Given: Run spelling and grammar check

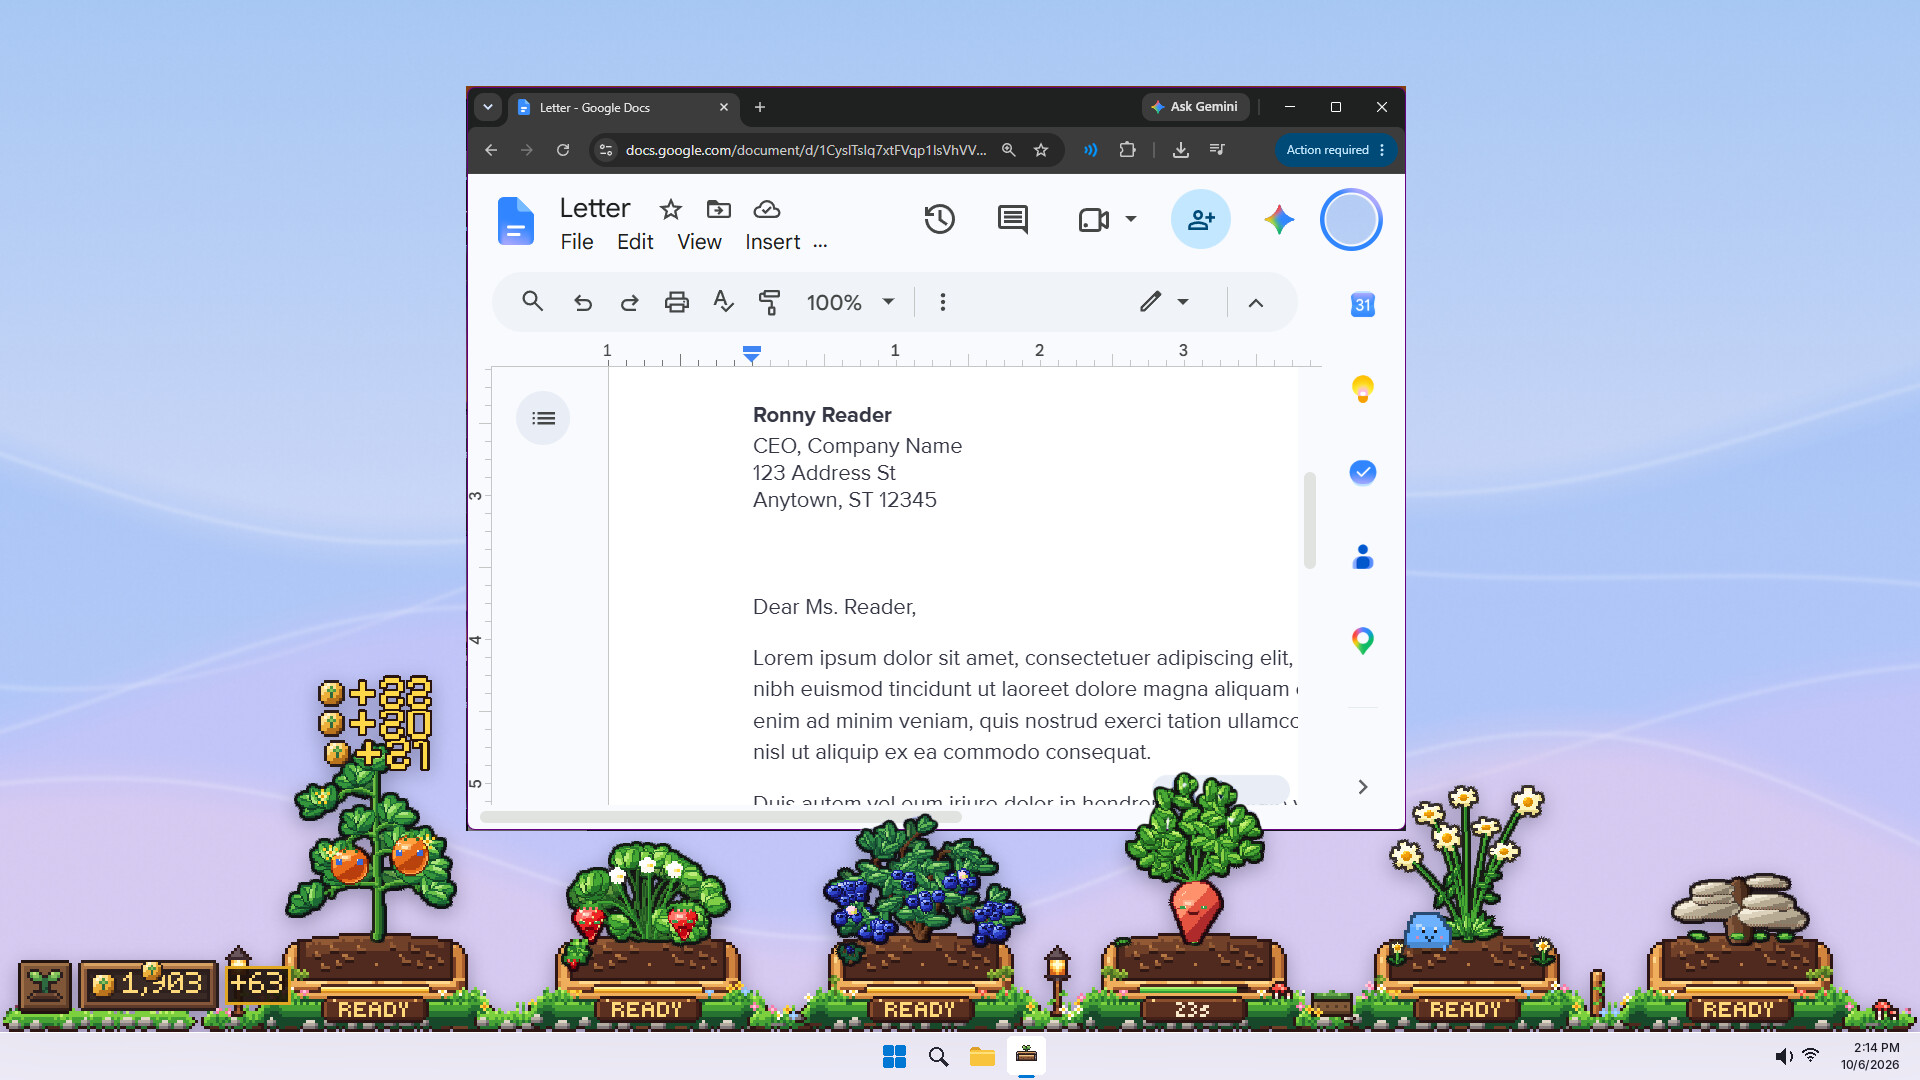Looking at the screenshot, I should [x=723, y=301].
